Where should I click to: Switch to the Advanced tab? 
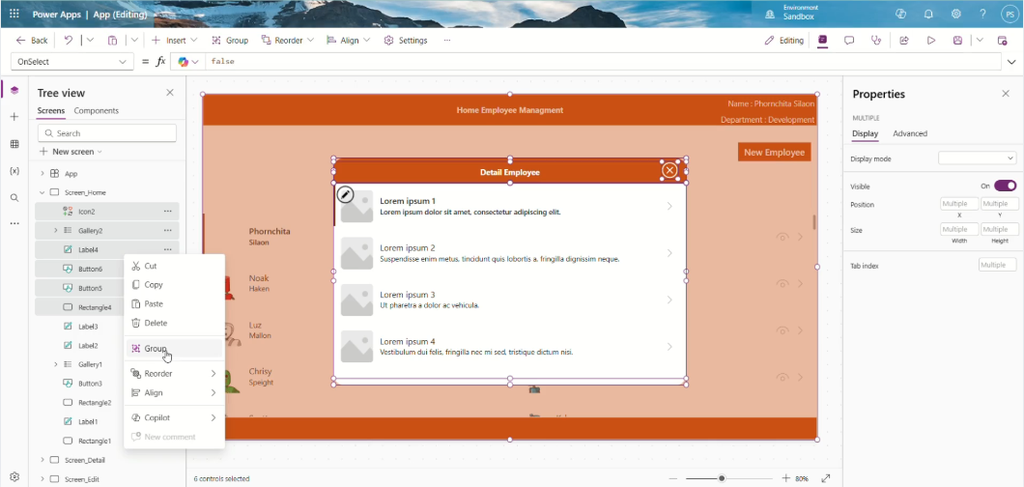coord(910,134)
